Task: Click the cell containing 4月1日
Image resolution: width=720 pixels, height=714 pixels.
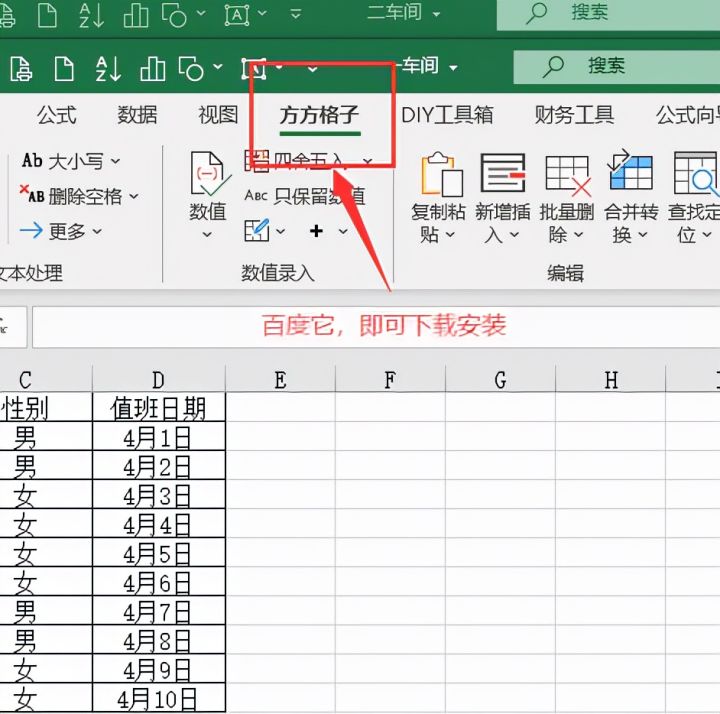Action: tap(158, 436)
